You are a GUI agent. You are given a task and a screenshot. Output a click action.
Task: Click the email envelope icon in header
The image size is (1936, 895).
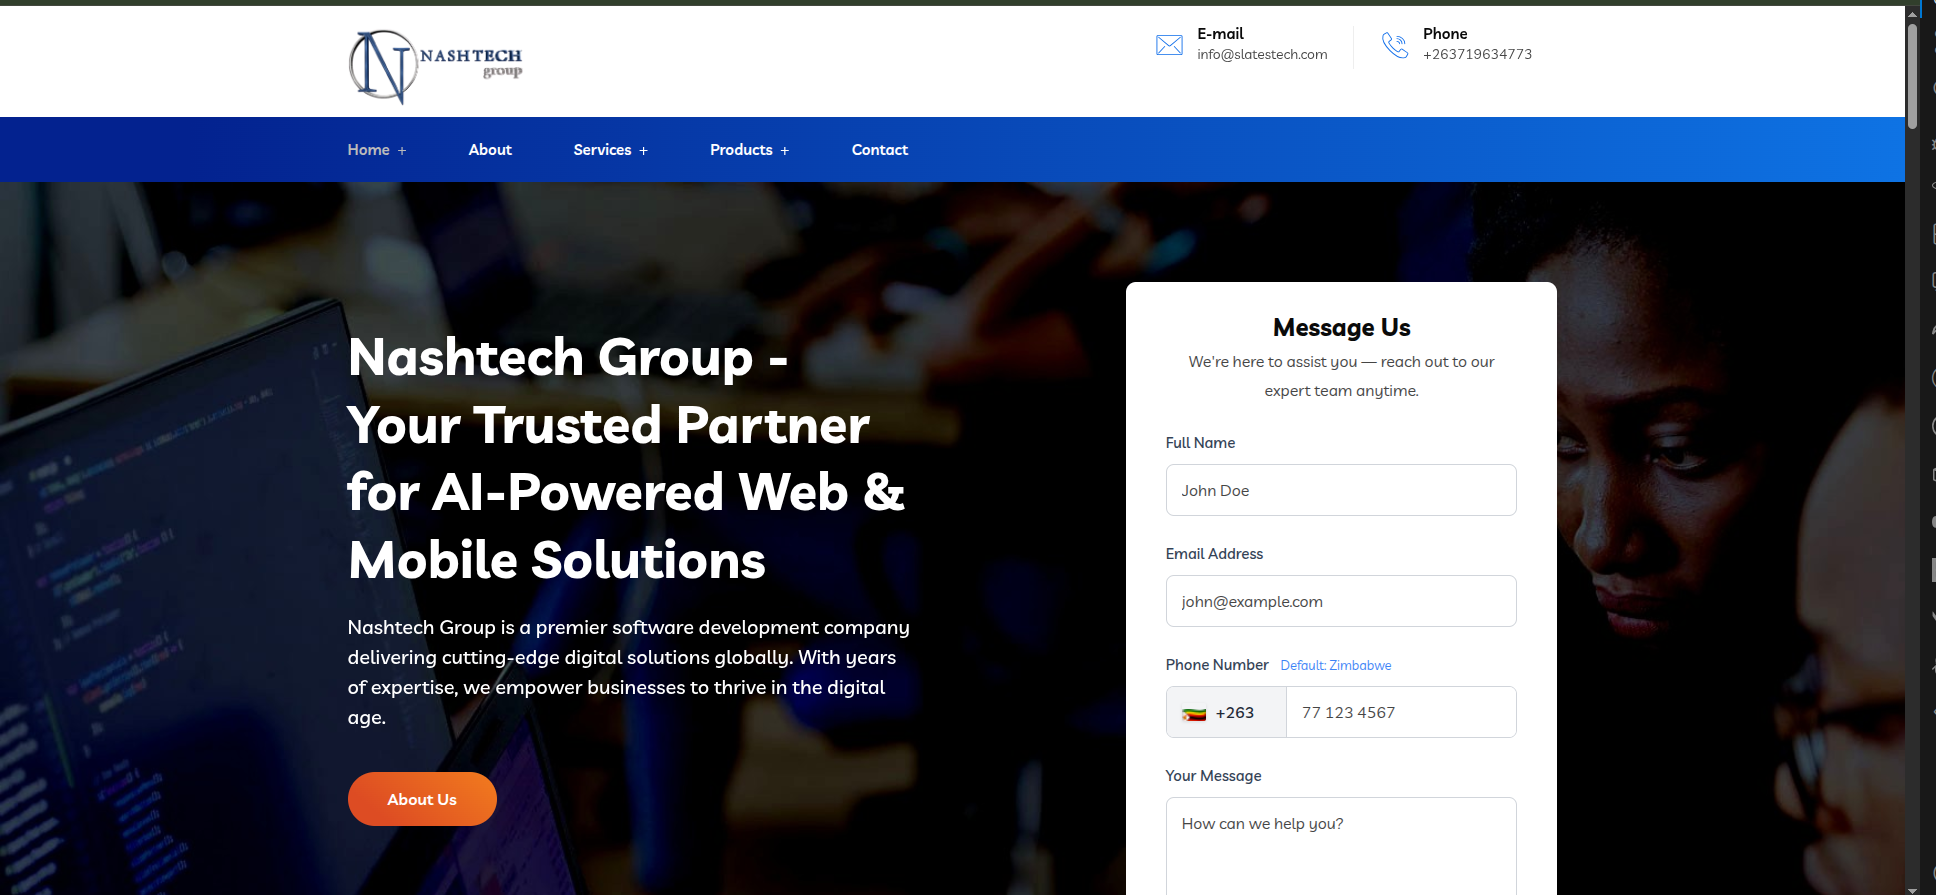point(1169,45)
